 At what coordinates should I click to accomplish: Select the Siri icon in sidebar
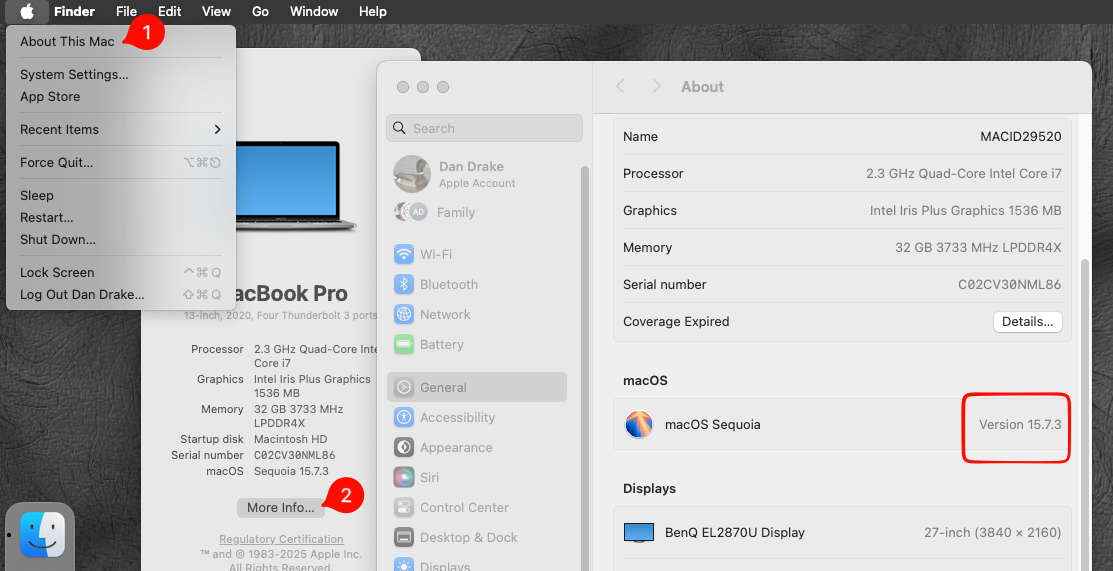404,477
